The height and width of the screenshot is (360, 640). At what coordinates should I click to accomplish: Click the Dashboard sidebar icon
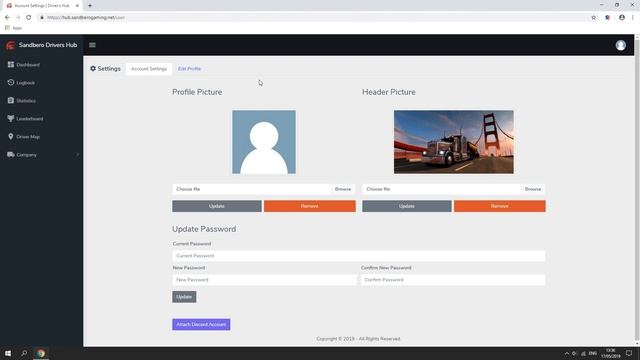tap(11, 64)
